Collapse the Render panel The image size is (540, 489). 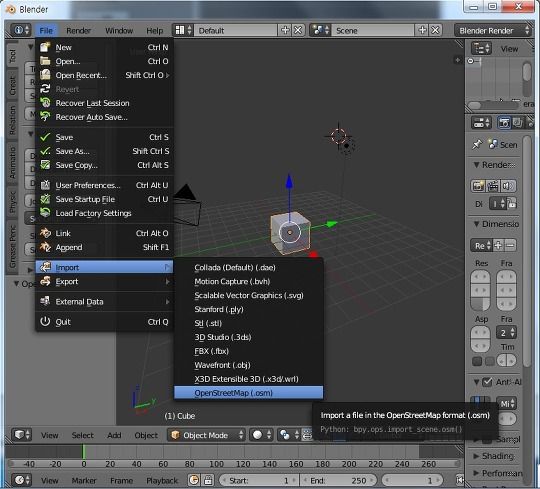point(477,165)
